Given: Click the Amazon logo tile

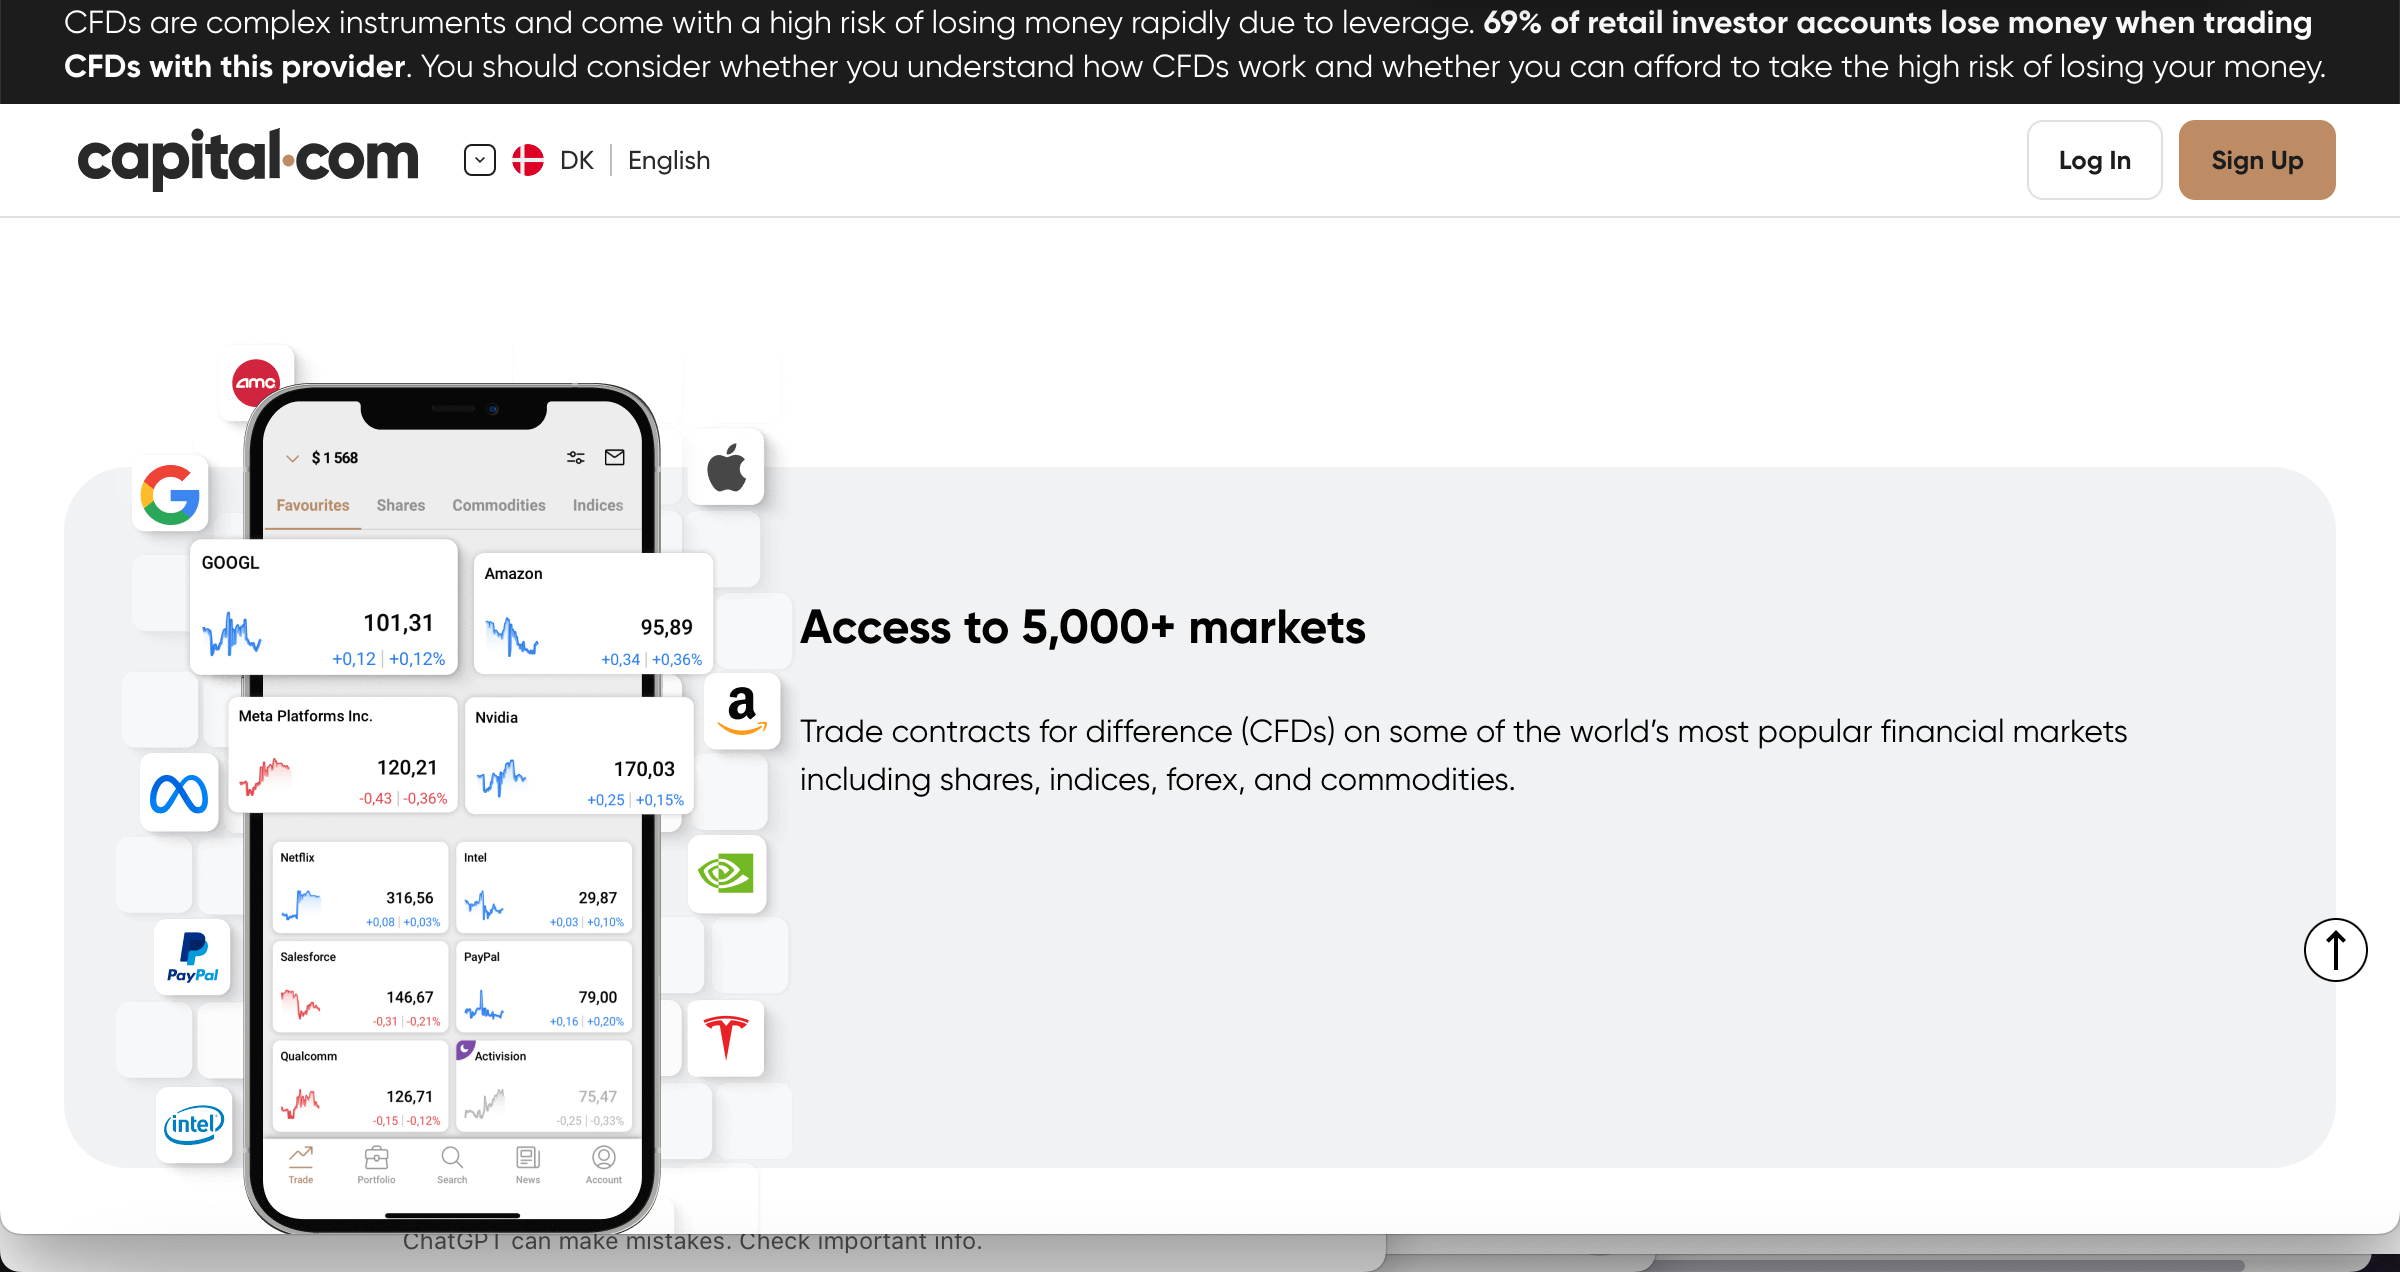Looking at the screenshot, I should click(742, 711).
